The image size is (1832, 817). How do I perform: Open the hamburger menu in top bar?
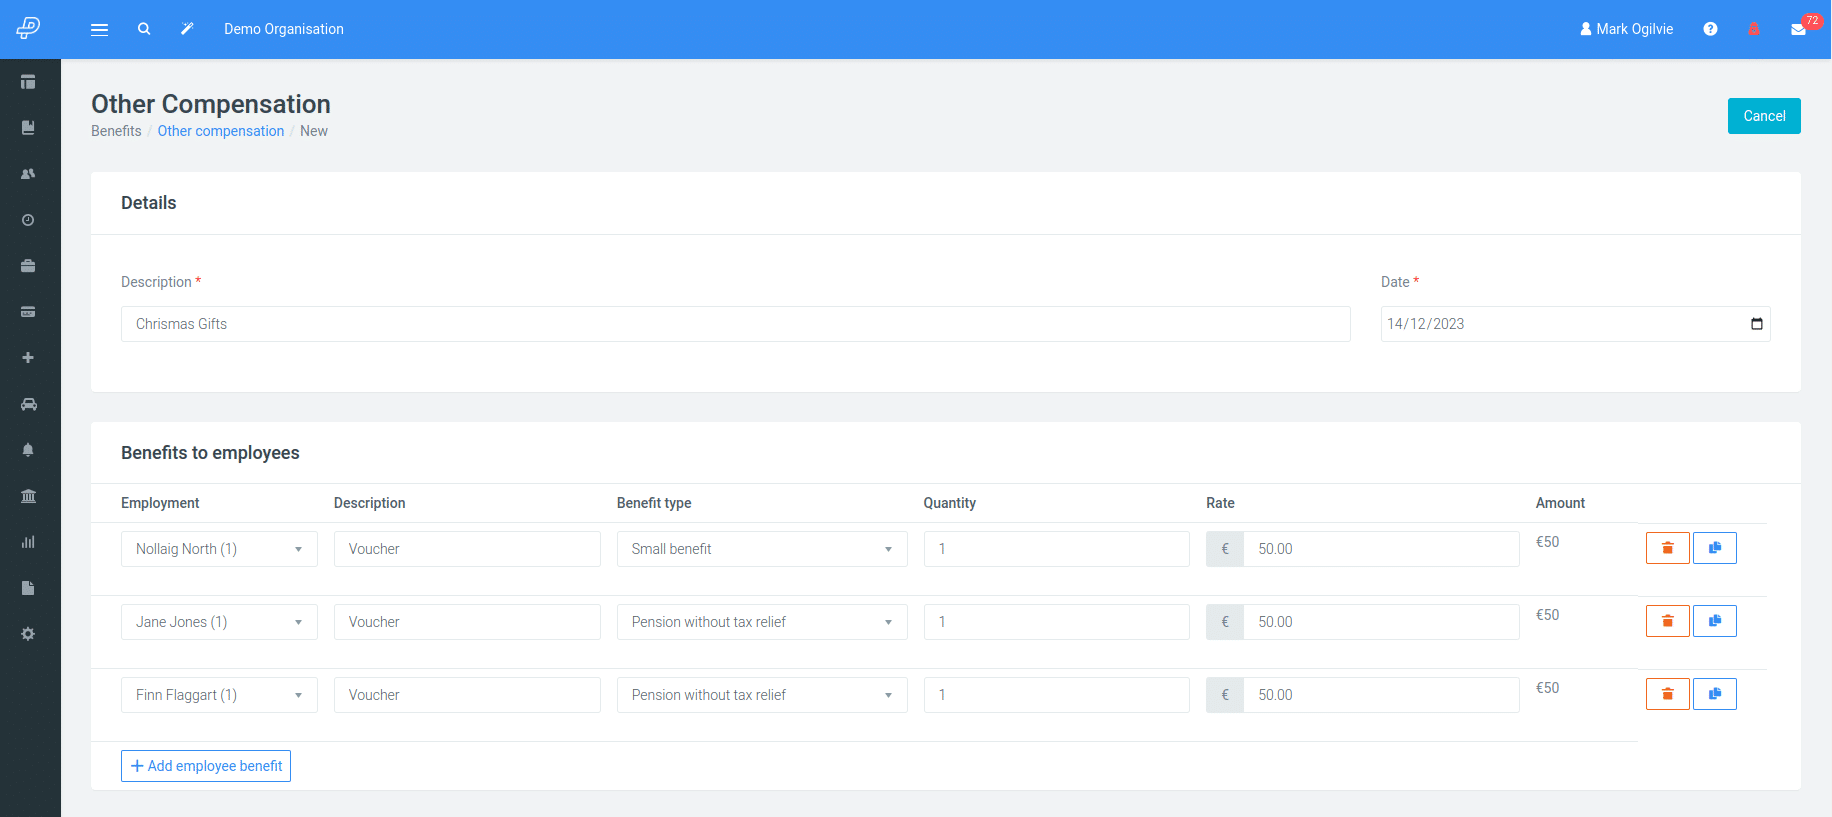pyautogui.click(x=99, y=30)
